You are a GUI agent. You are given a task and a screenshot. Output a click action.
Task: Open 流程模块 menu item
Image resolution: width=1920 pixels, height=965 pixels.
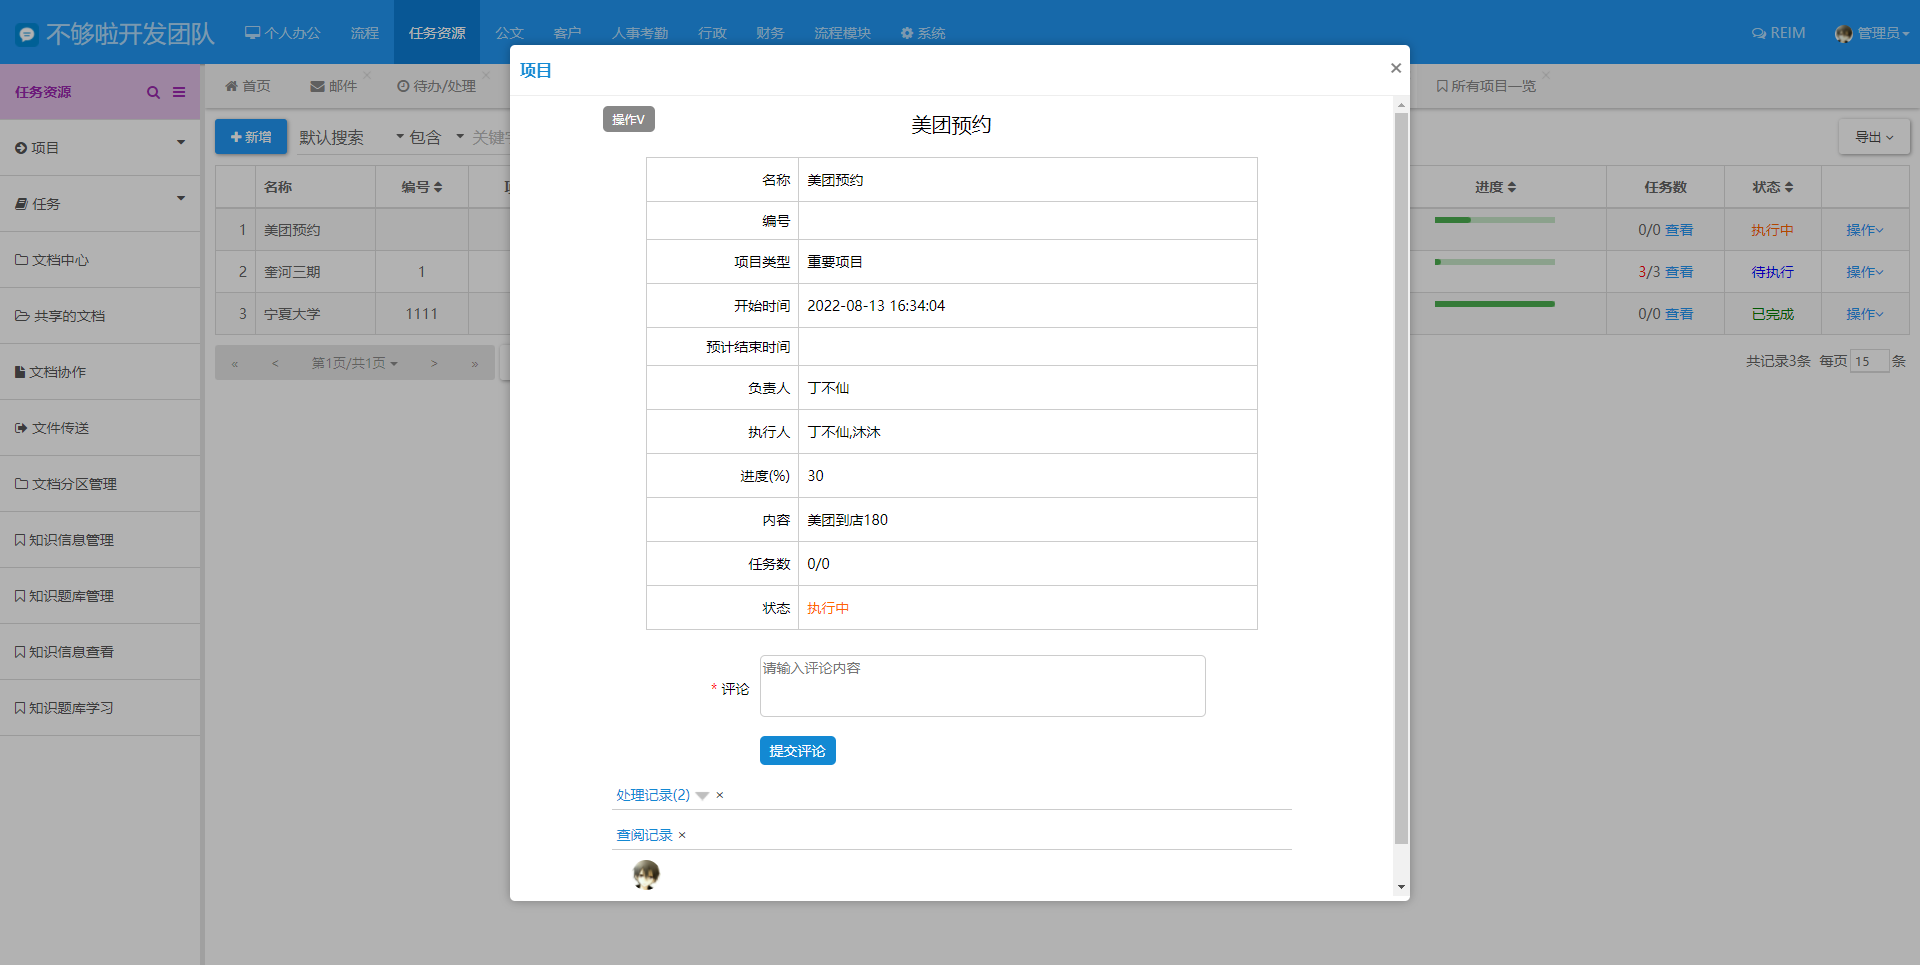click(842, 33)
